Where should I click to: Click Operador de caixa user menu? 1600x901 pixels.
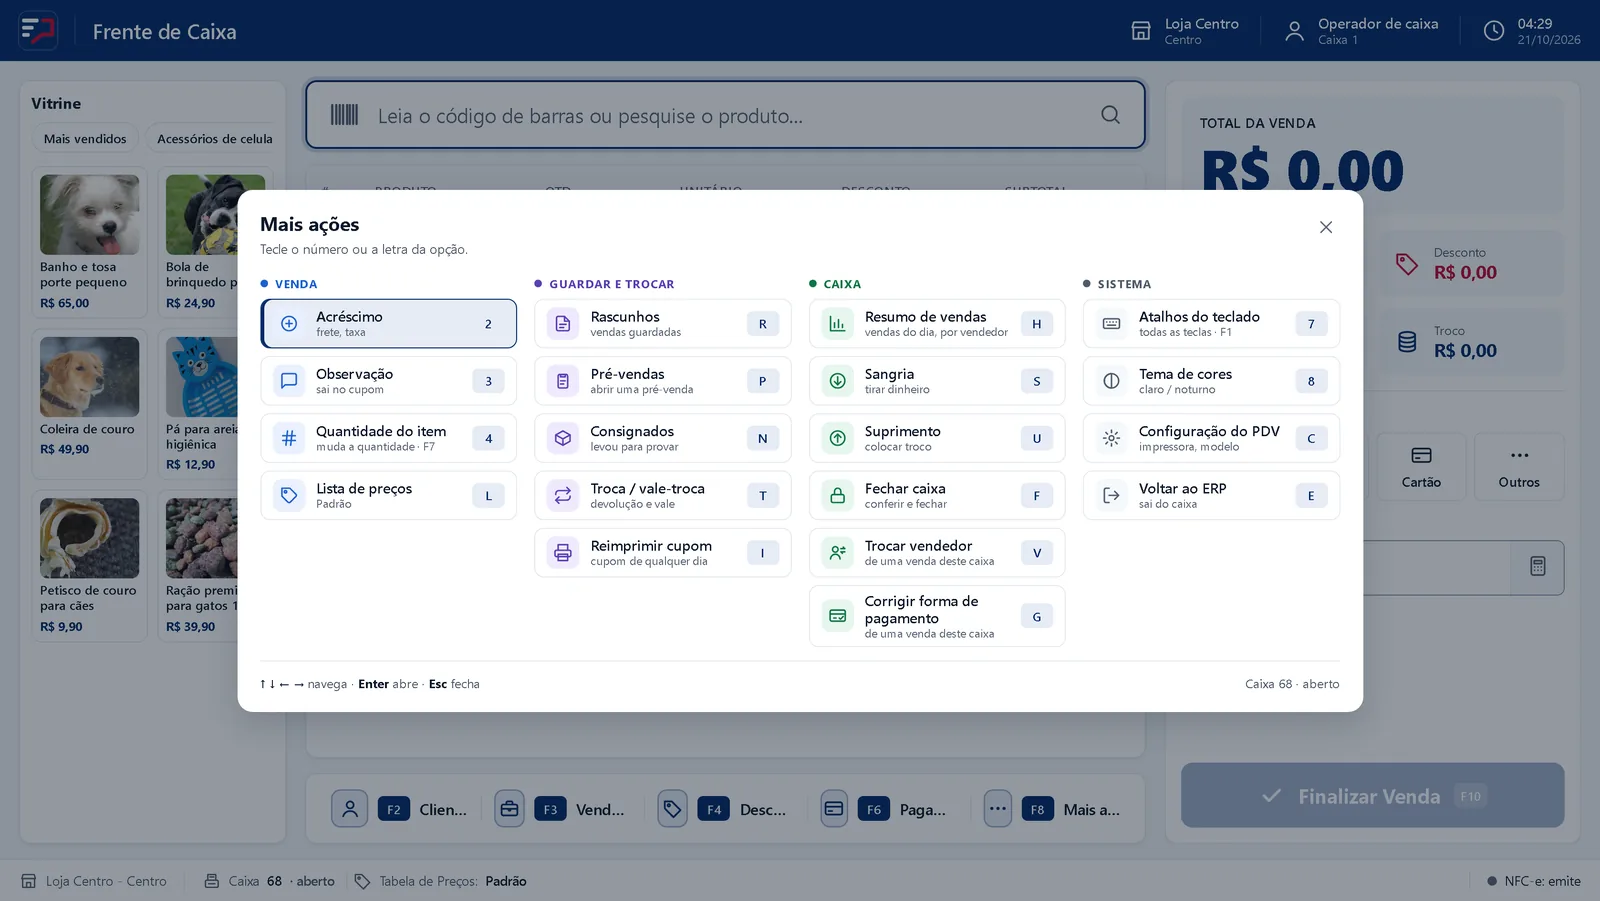(1362, 31)
